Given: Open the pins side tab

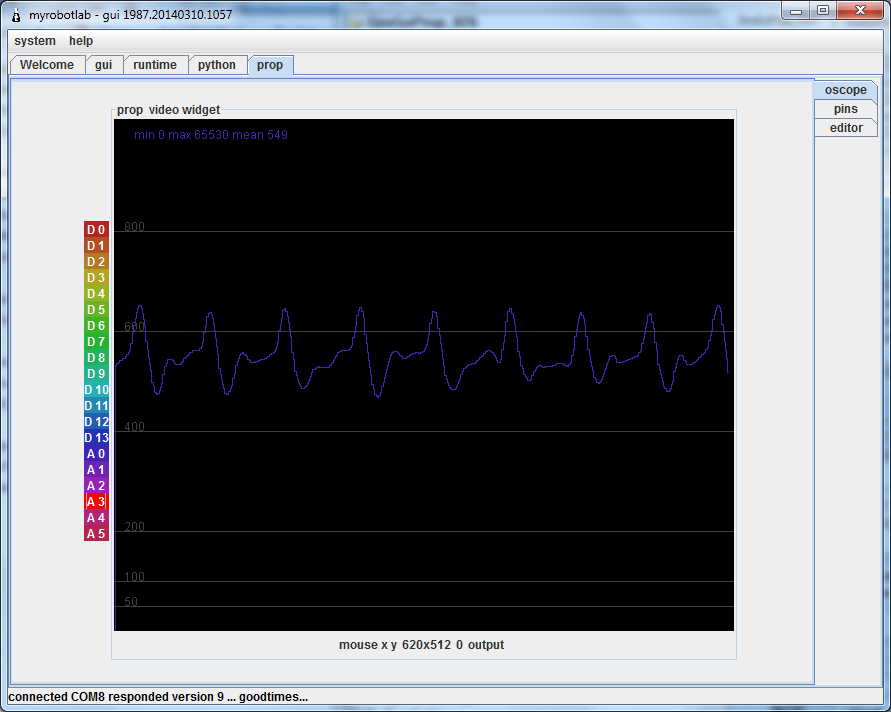Looking at the screenshot, I should pos(846,109).
